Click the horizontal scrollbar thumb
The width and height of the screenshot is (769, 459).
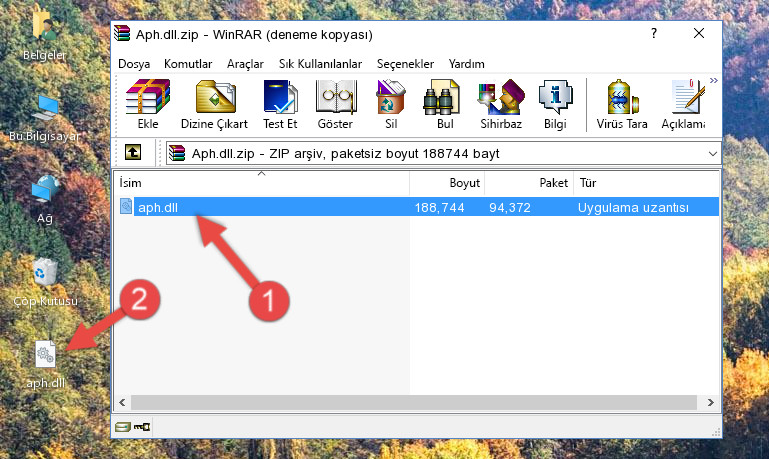coord(413,403)
